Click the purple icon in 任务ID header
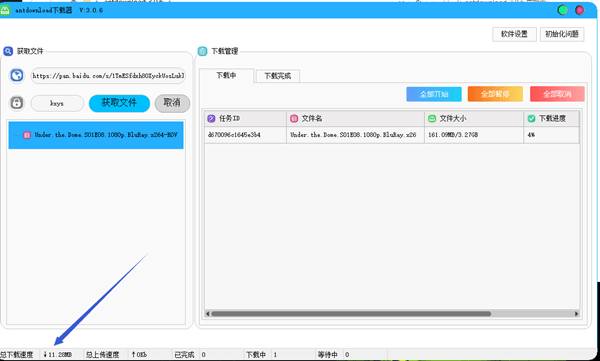The width and height of the screenshot is (600, 361). pos(211,119)
